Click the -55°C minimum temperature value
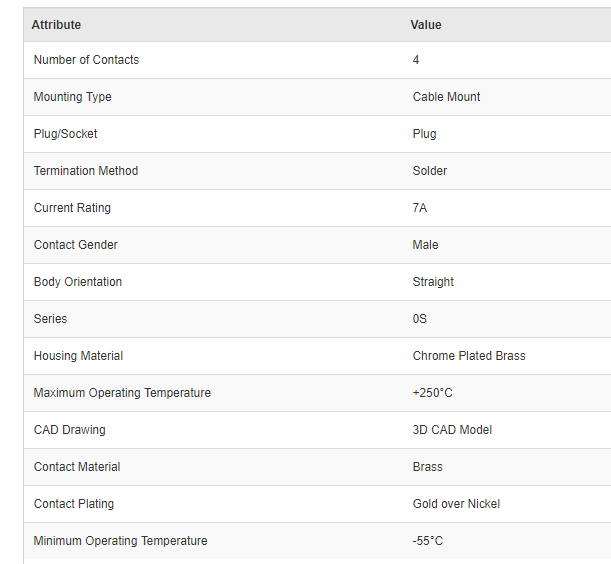Viewport: 611px width, 564px height. tap(428, 541)
